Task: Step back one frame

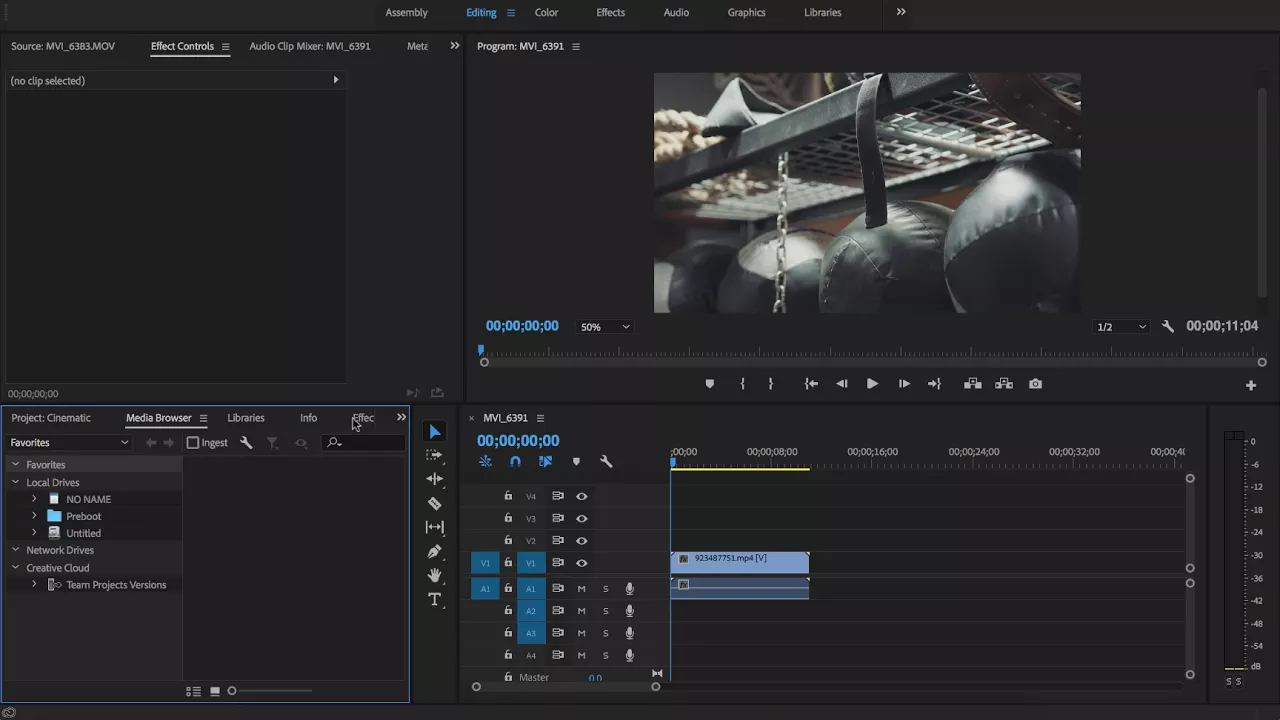Action: click(842, 384)
